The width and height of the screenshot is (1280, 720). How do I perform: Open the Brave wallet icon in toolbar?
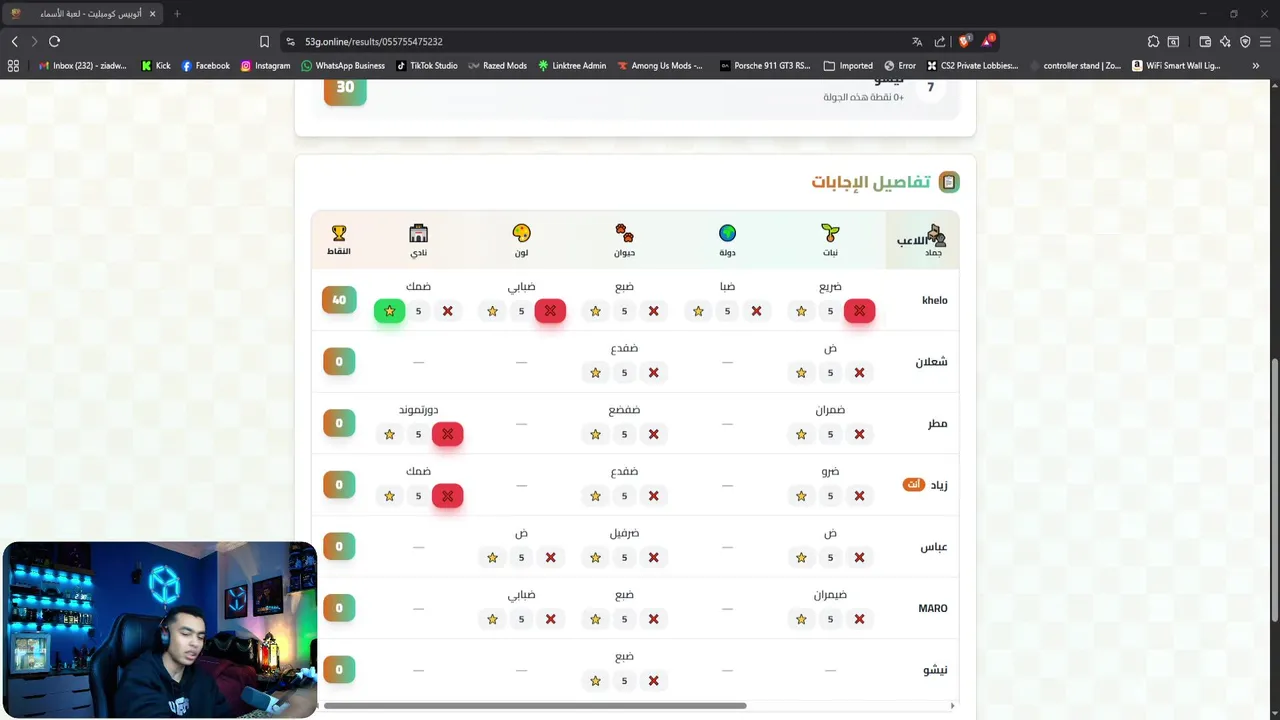click(x=1205, y=41)
